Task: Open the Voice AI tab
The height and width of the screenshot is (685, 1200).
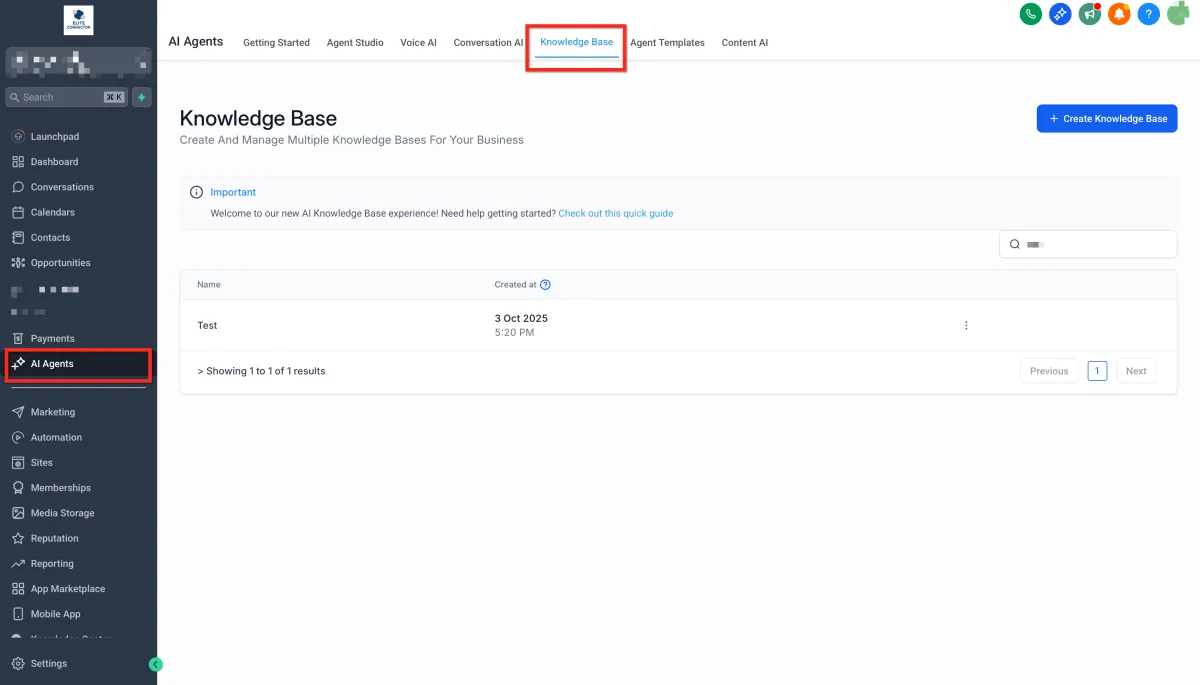Action: point(418,43)
